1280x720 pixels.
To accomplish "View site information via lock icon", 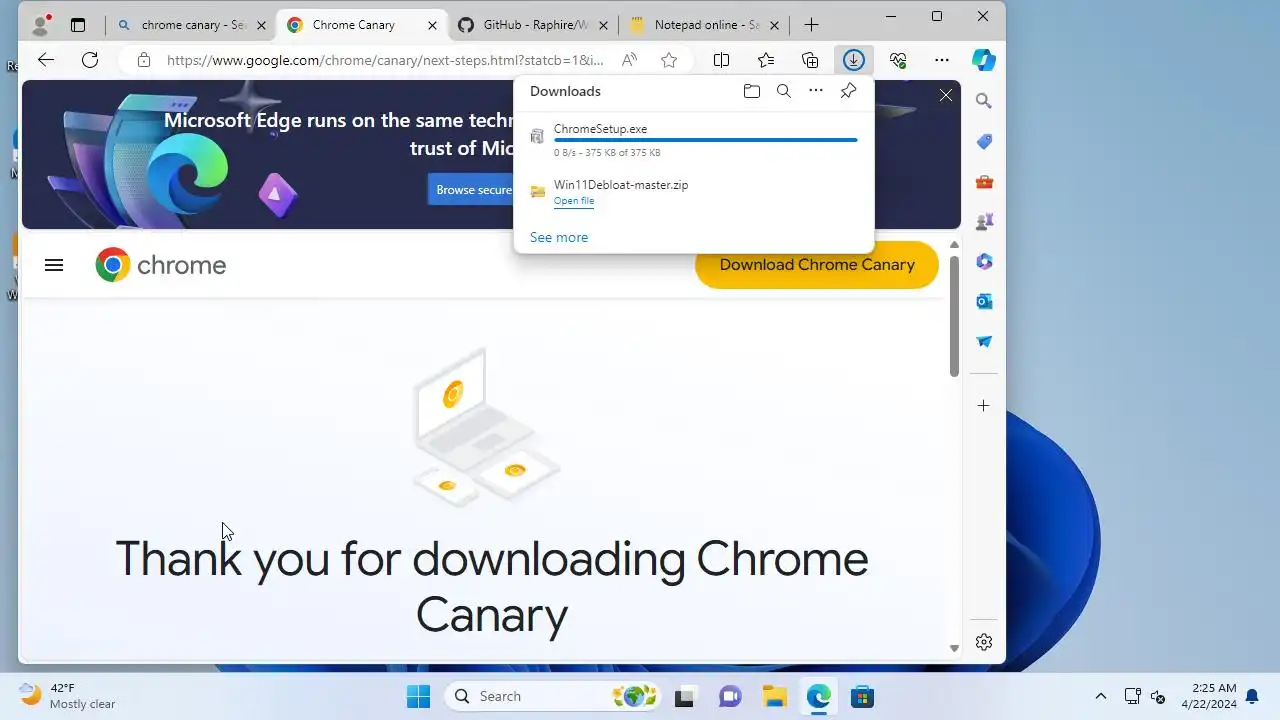I will (144, 60).
